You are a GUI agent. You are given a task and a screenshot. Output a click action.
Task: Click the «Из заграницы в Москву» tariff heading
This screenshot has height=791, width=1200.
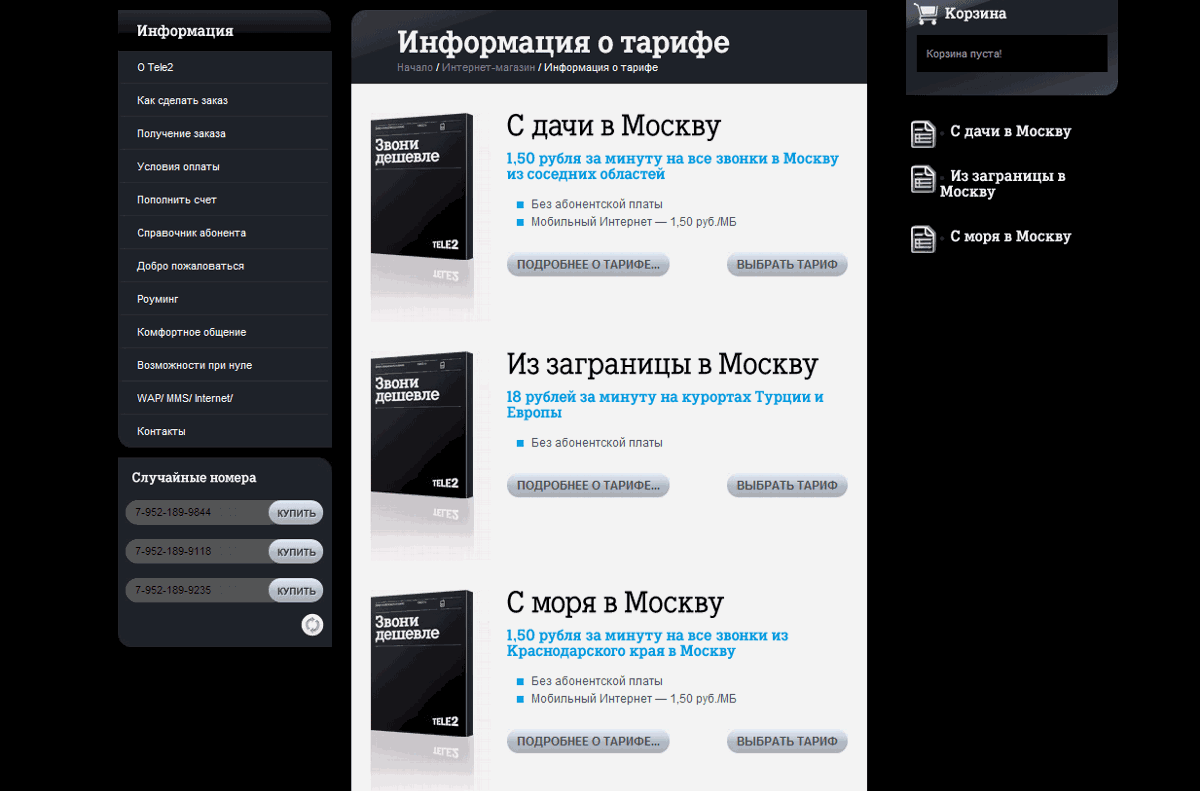coord(662,364)
